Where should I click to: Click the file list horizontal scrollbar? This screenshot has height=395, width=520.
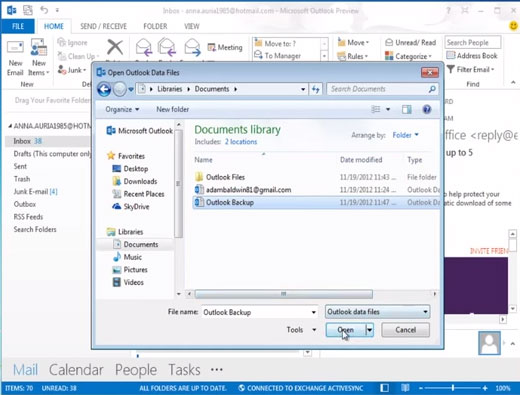(x=284, y=294)
